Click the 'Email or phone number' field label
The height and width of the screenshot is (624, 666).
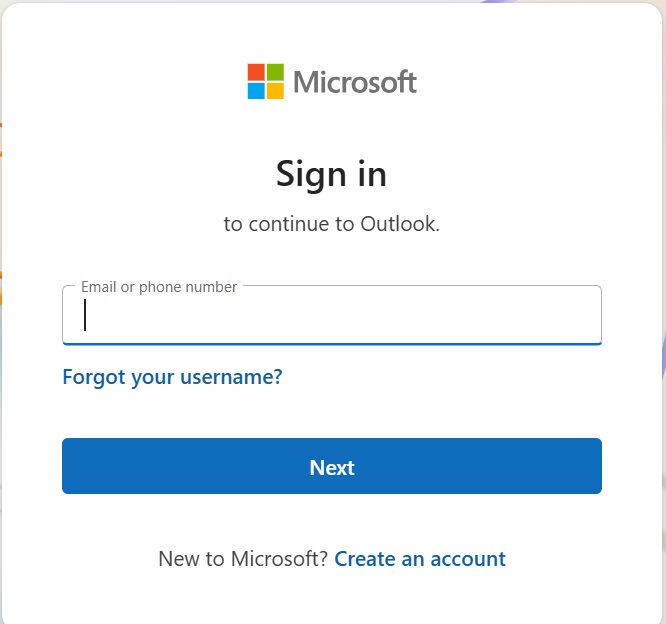pyautogui.click(x=159, y=287)
